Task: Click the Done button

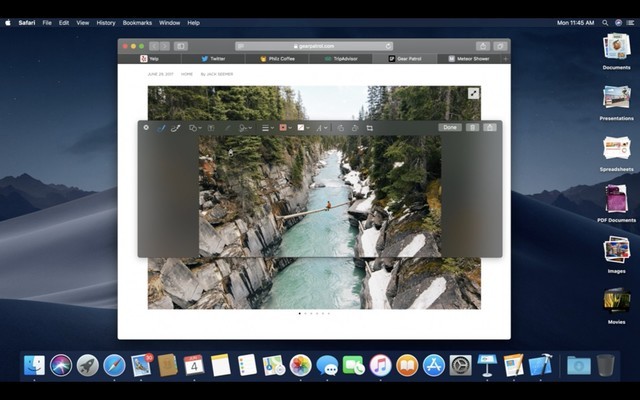Action: (x=449, y=127)
